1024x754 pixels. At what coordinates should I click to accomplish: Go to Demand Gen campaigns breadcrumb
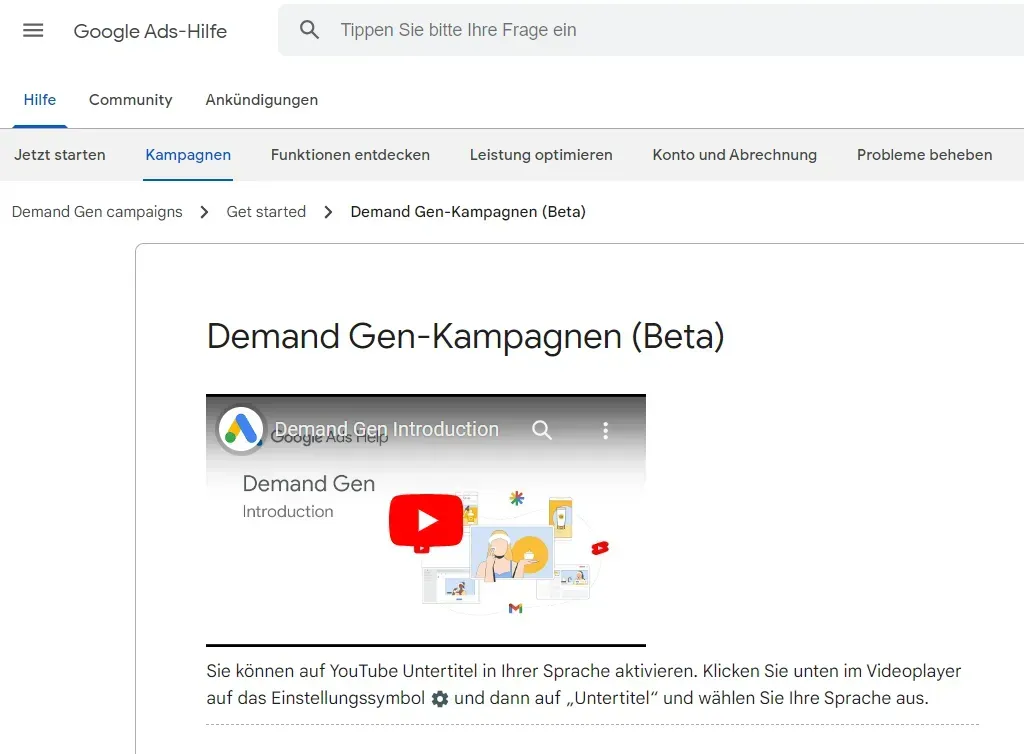tap(97, 212)
